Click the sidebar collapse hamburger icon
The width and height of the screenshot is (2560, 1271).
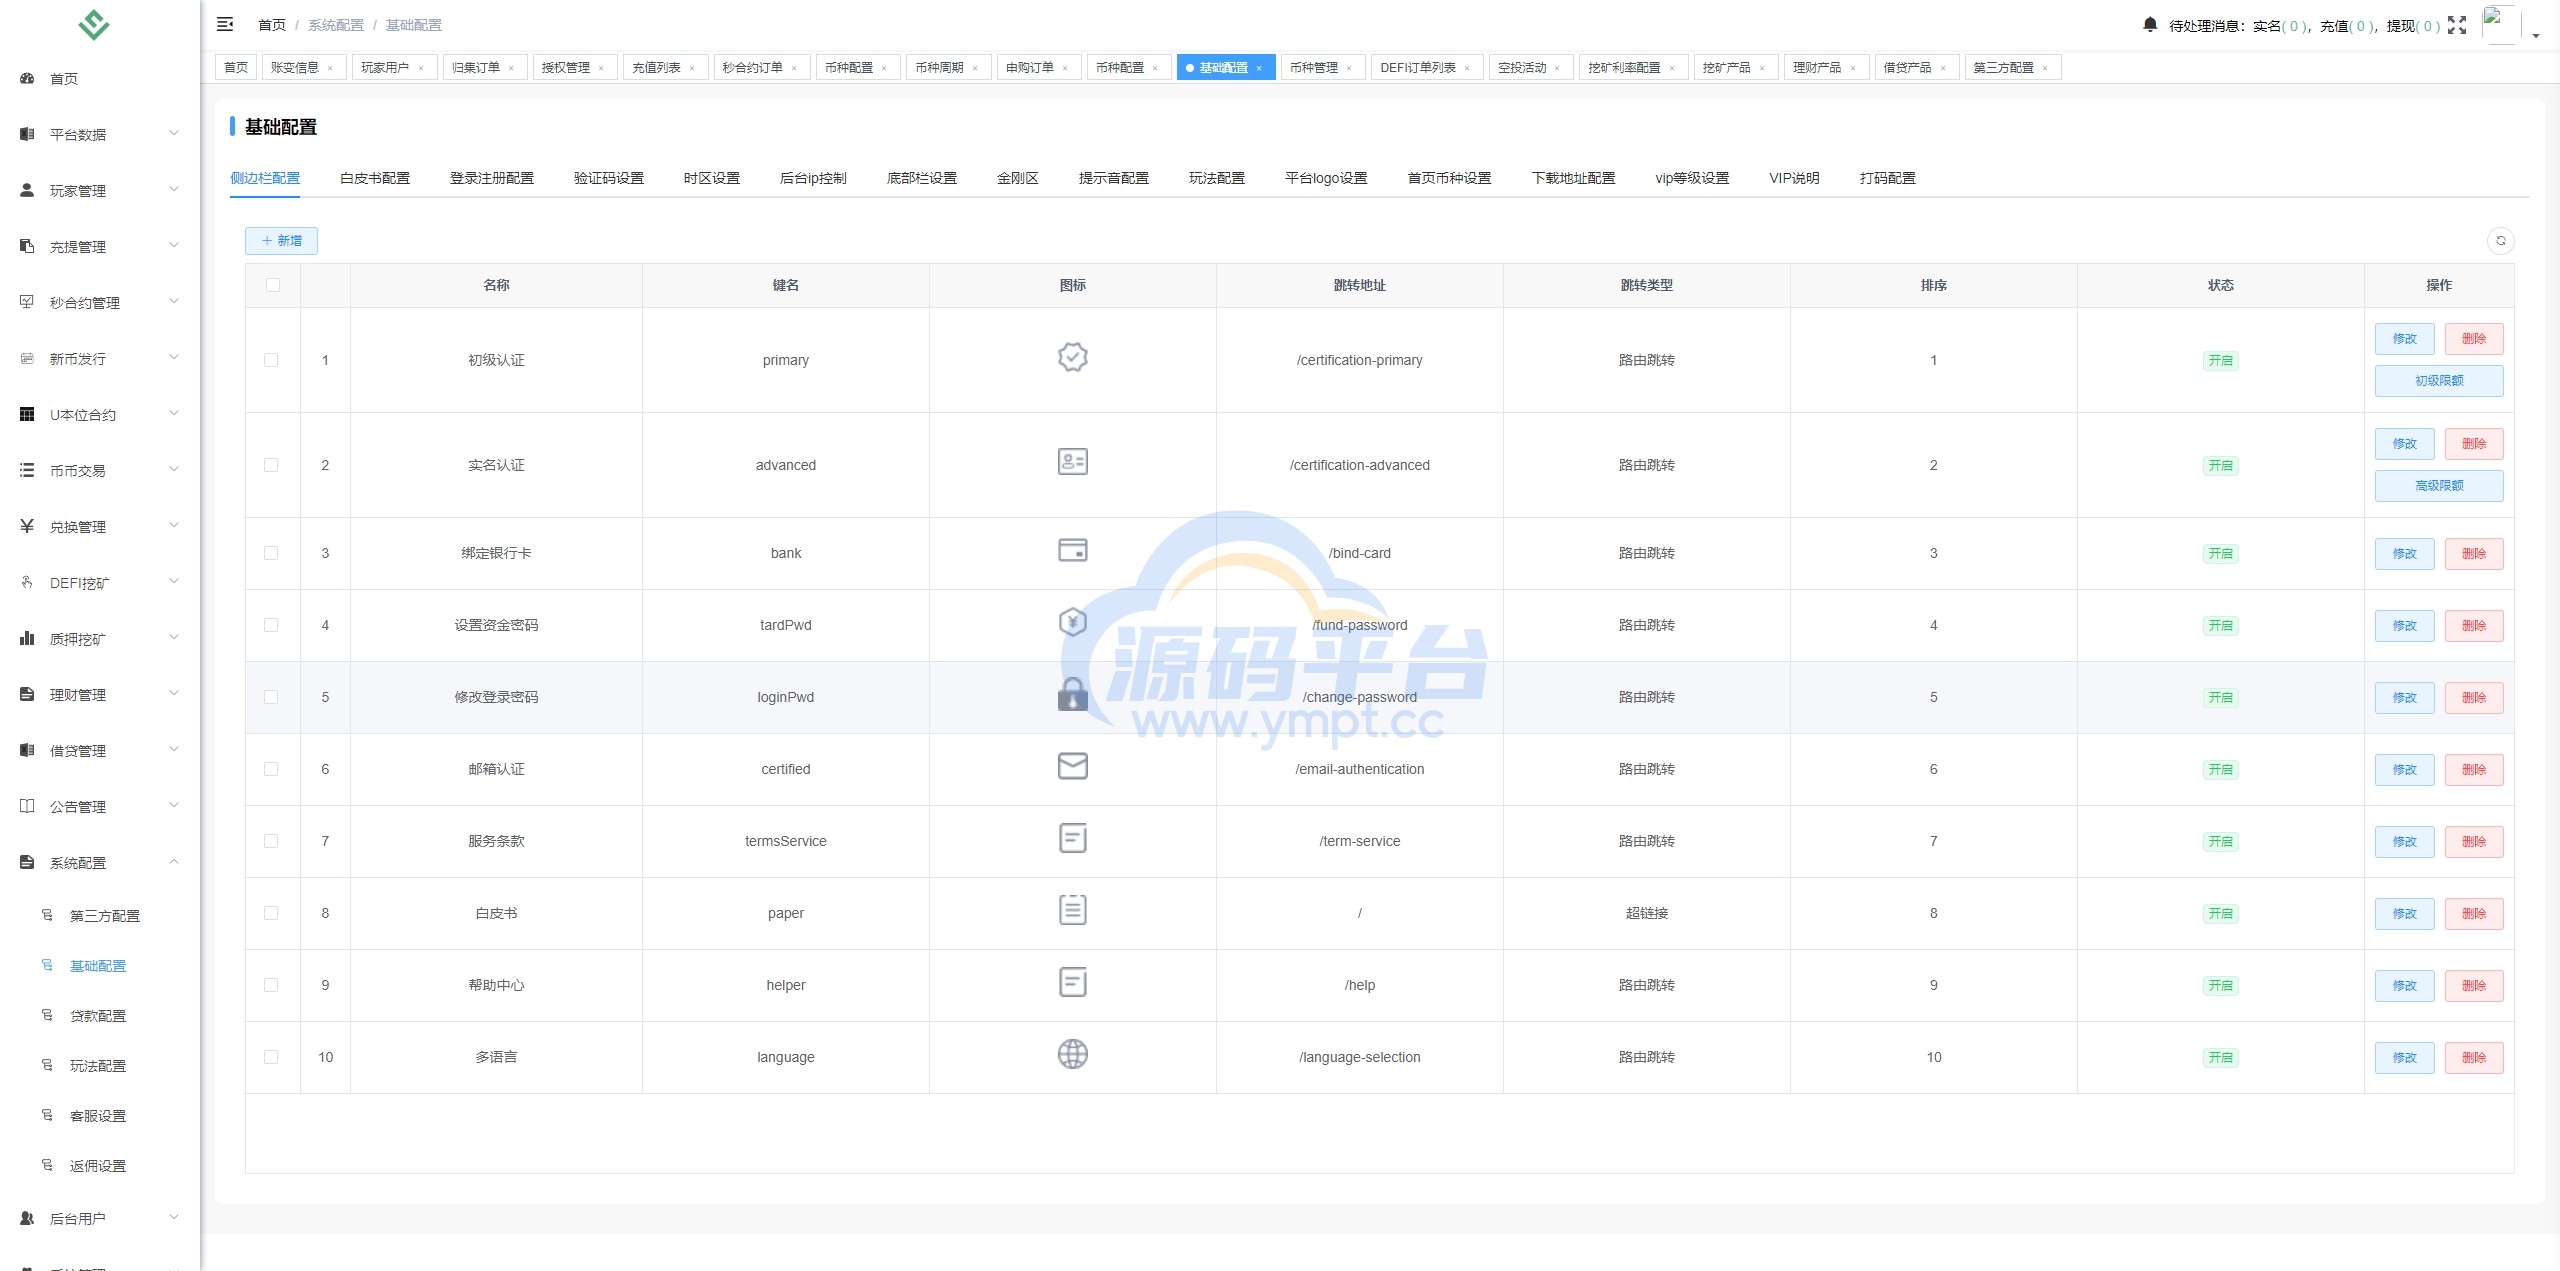[x=225, y=24]
